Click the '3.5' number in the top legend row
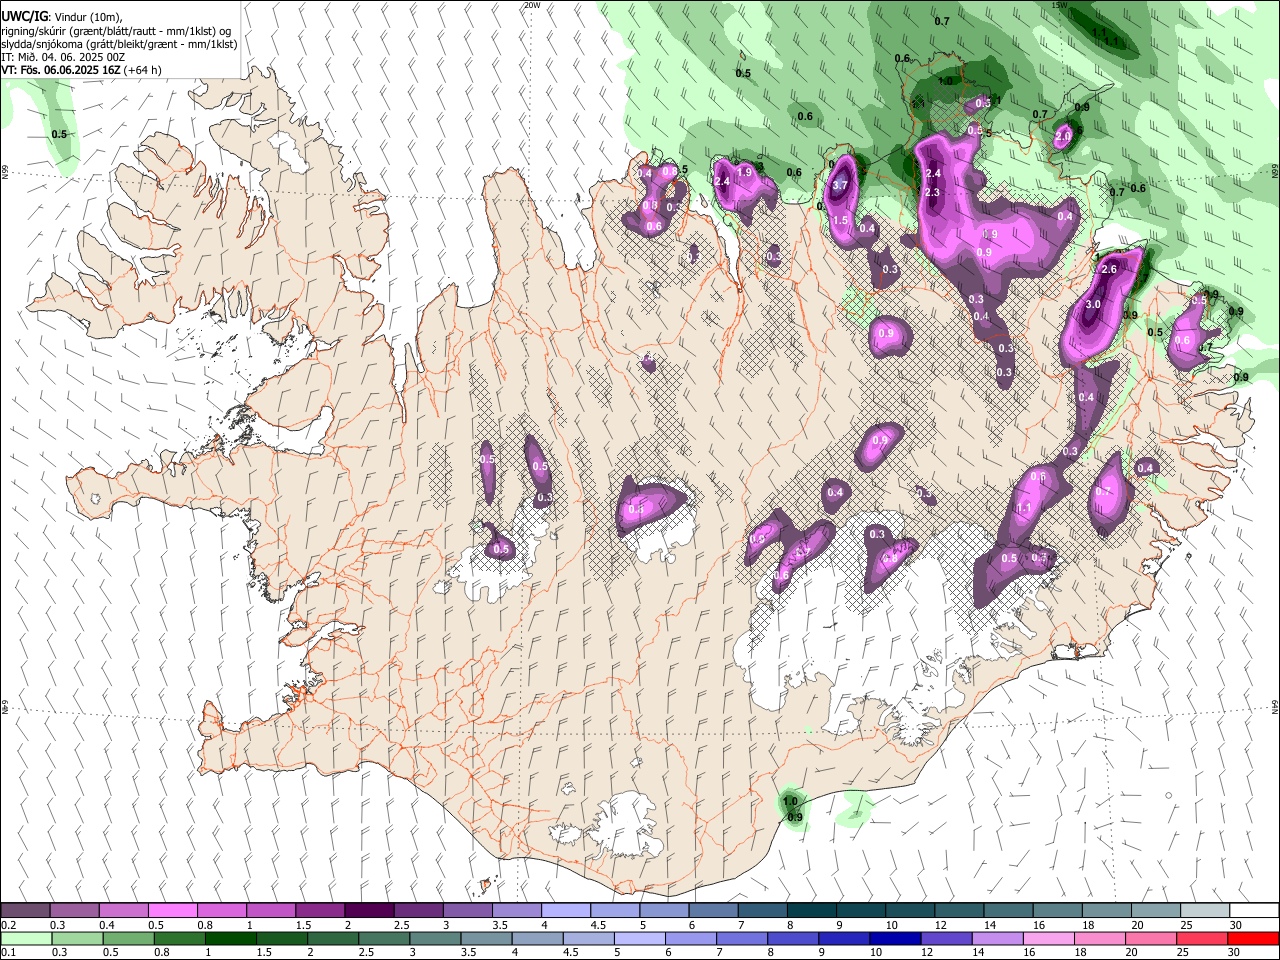The height and width of the screenshot is (960, 1280). tap(500, 925)
